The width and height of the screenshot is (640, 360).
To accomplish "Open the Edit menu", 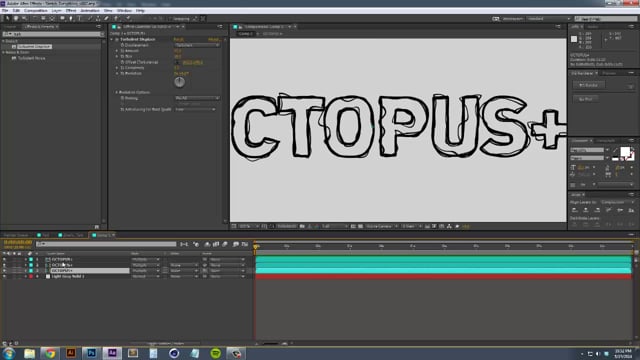I will click(16, 11).
